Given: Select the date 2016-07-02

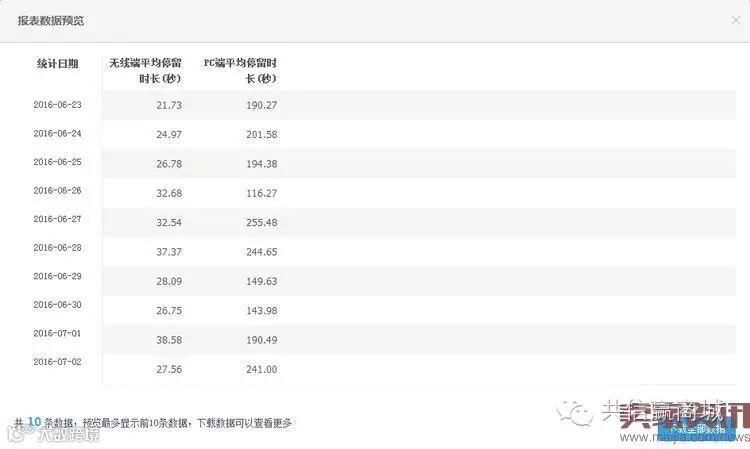Looking at the screenshot, I should [57, 362].
